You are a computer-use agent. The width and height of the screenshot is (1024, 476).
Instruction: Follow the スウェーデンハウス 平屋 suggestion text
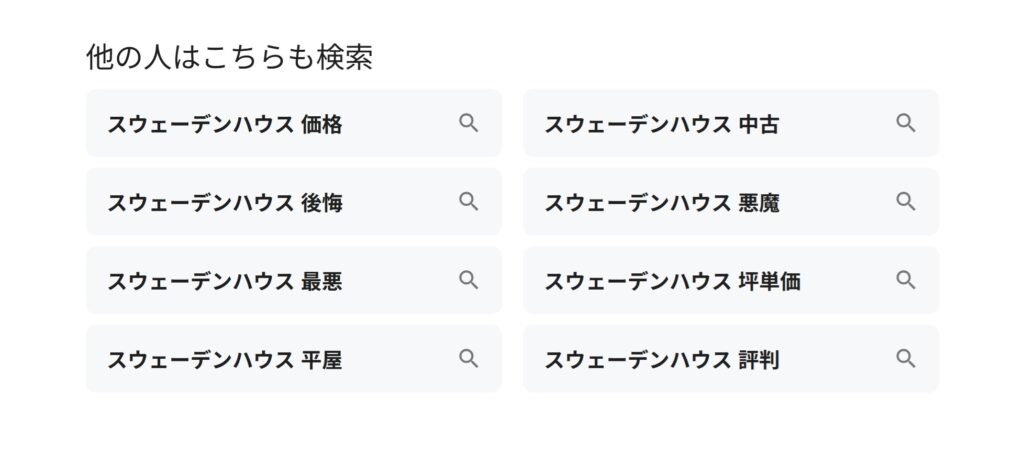225,360
